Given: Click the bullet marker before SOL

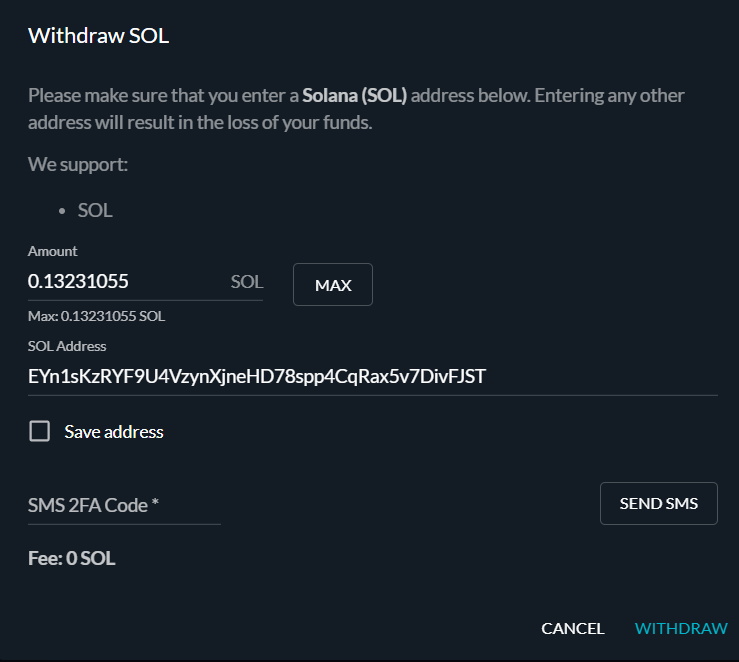Looking at the screenshot, I should 62,211.
